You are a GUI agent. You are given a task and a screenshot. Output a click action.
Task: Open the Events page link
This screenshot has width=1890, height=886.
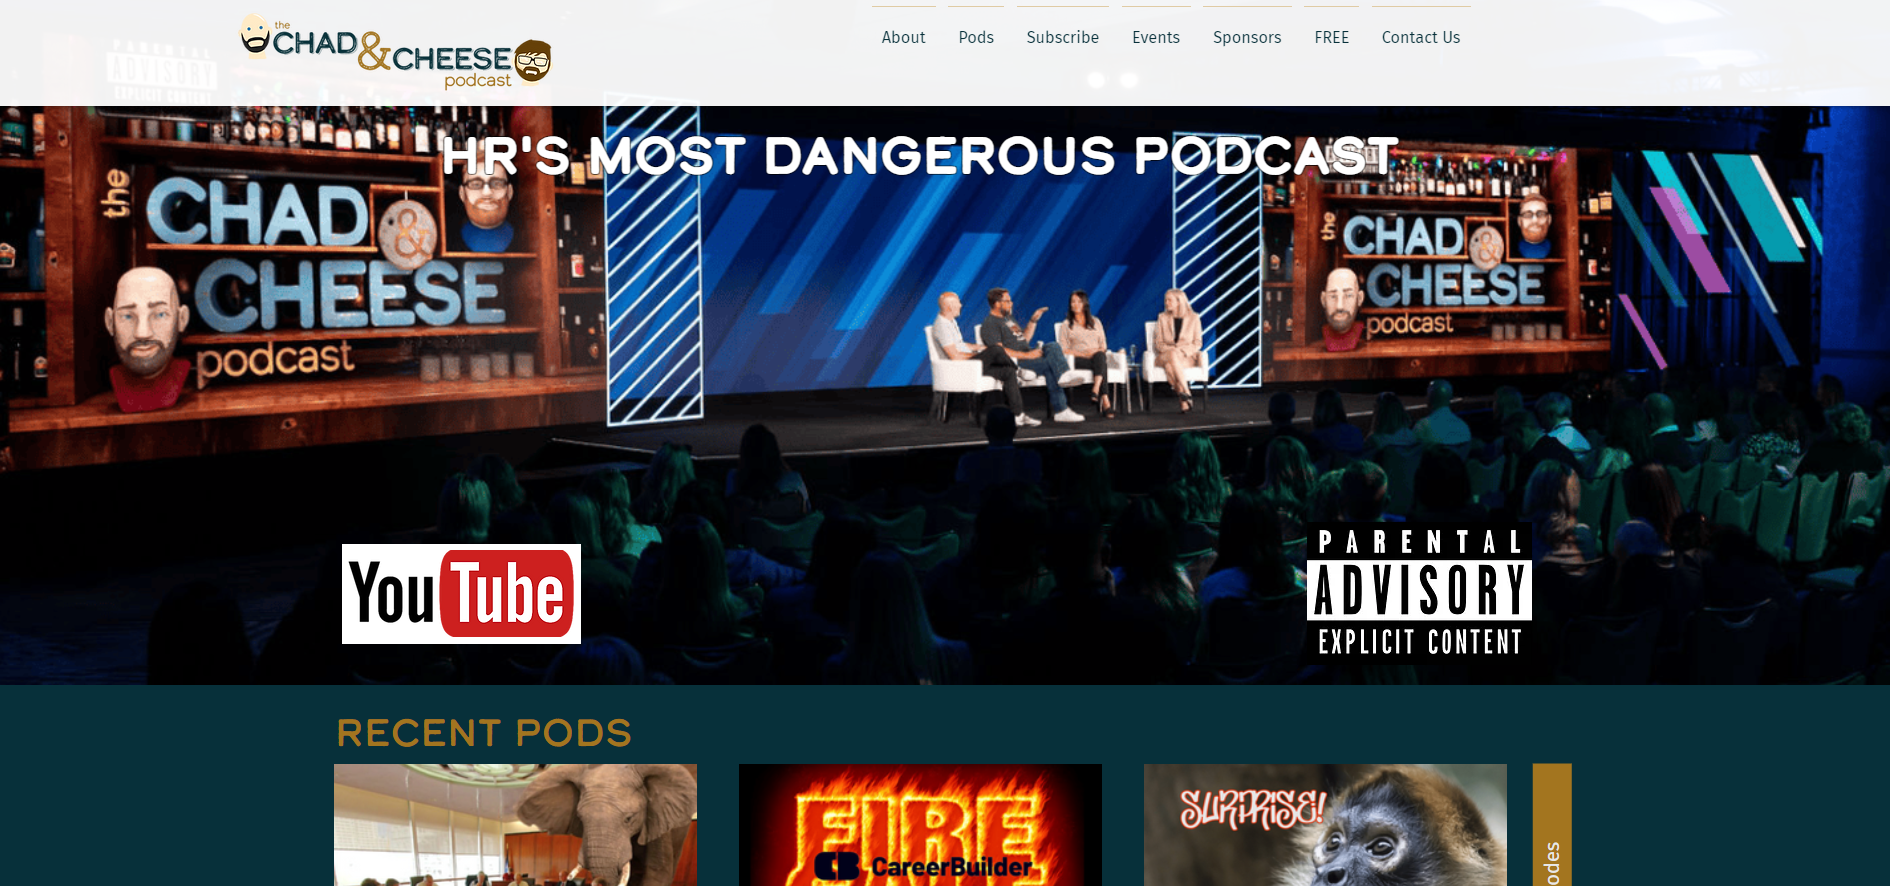pos(1155,37)
